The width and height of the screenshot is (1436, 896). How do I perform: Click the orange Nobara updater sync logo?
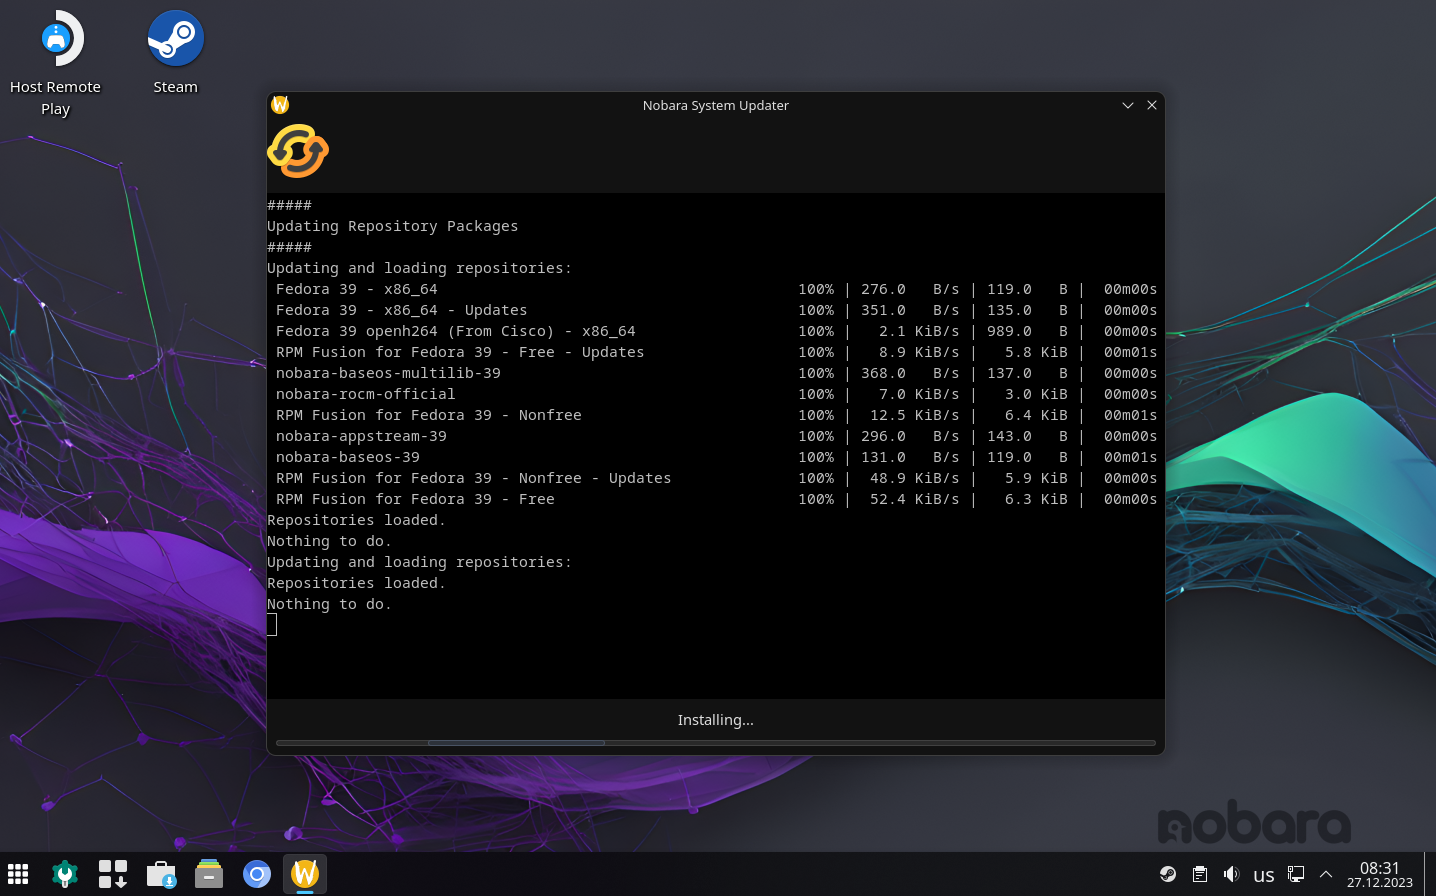pyautogui.click(x=298, y=151)
